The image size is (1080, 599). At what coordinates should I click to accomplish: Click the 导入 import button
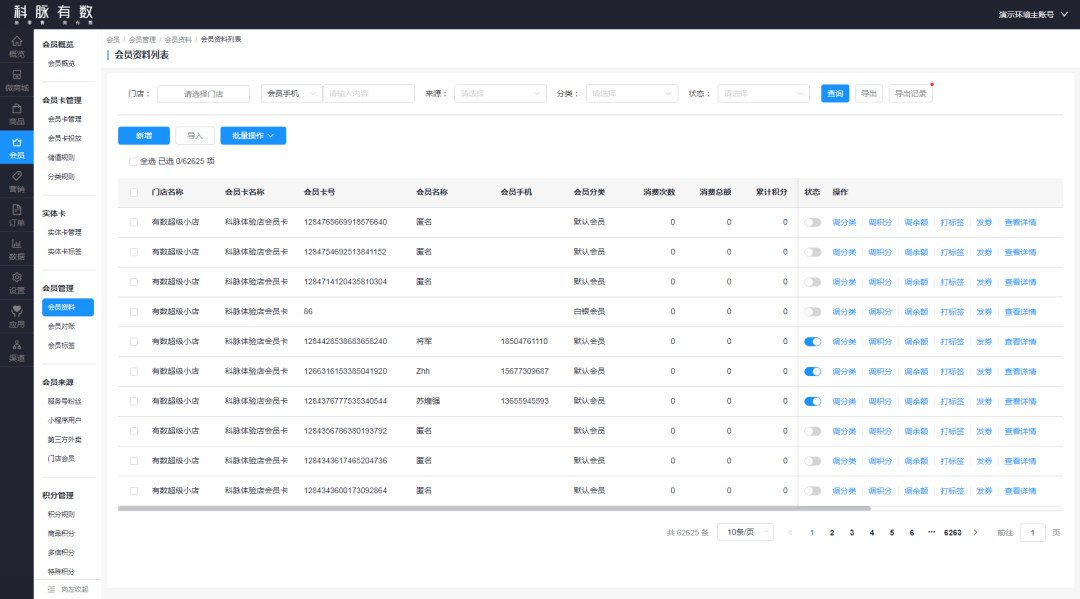pyautogui.click(x=195, y=136)
